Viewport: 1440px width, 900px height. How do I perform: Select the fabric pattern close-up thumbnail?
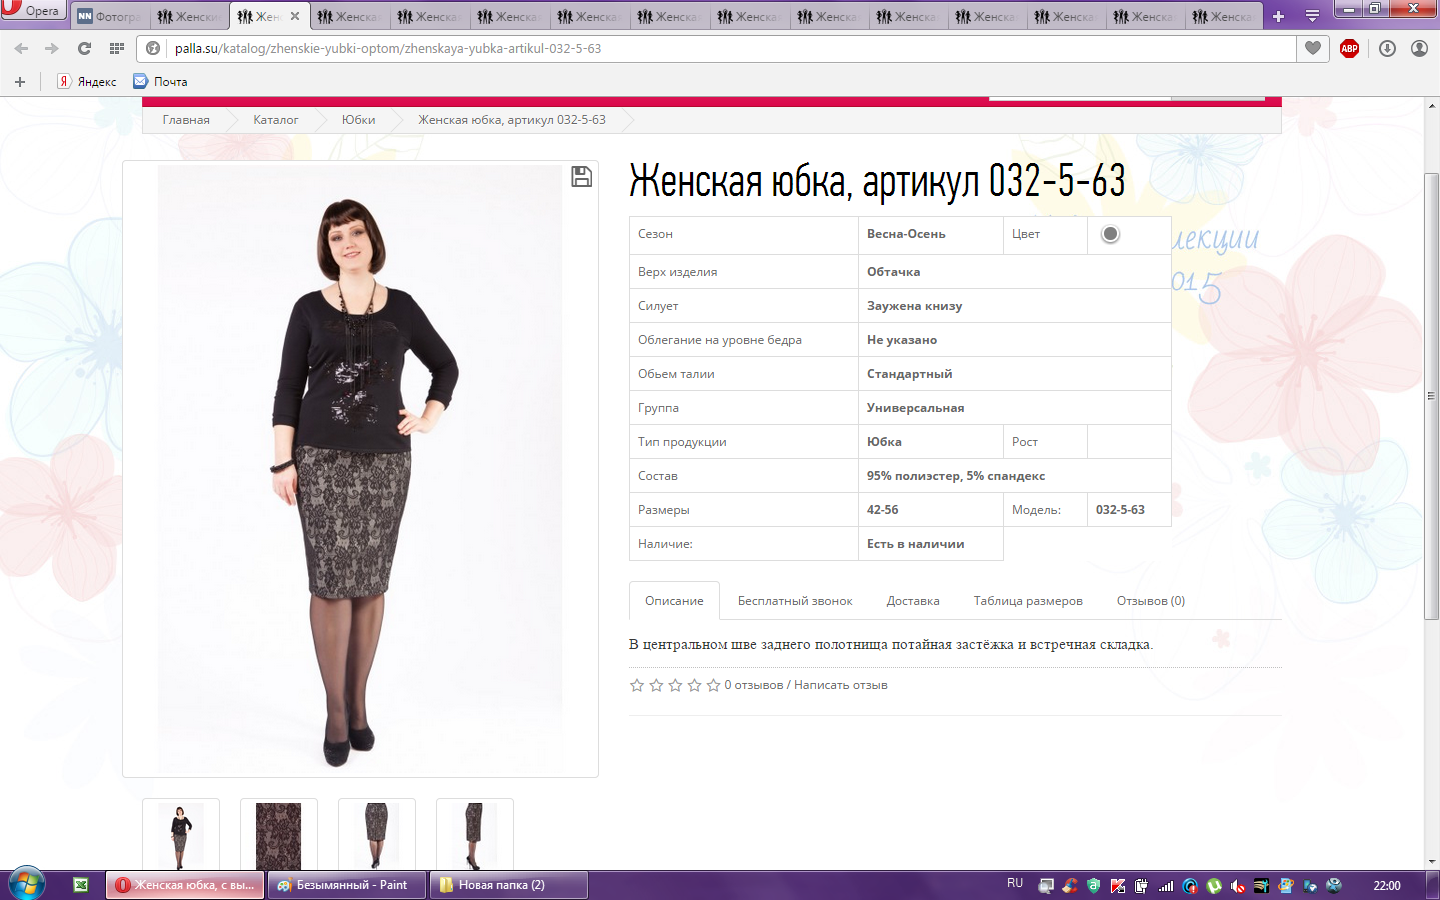coord(279,834)
